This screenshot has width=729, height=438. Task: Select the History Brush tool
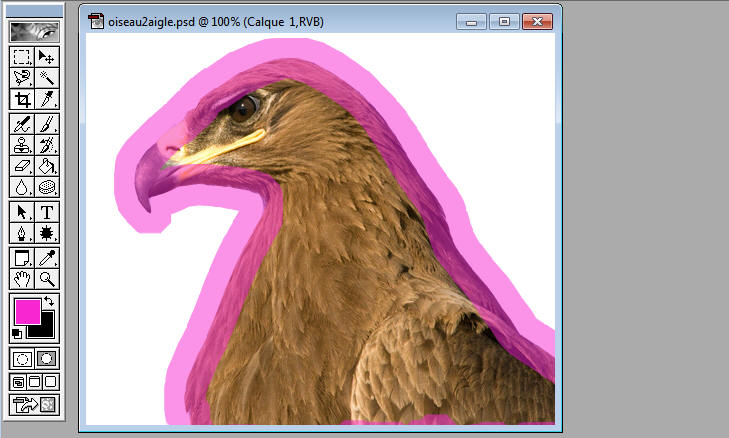[46, 145]
